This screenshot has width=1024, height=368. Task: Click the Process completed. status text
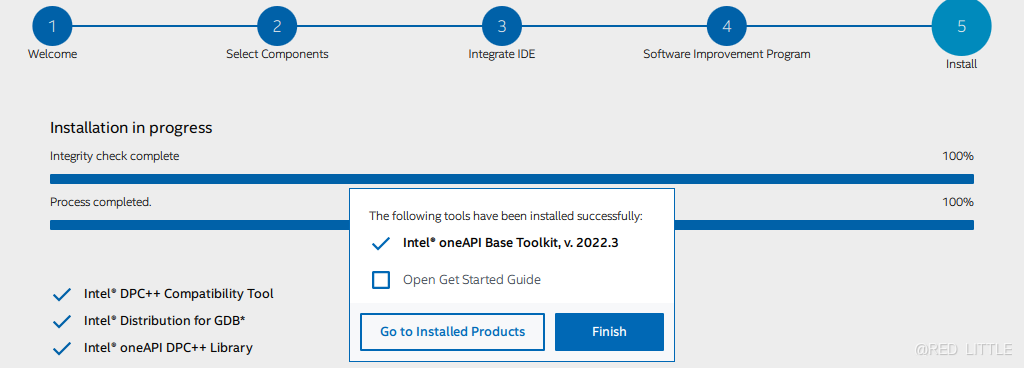point(101,202)
